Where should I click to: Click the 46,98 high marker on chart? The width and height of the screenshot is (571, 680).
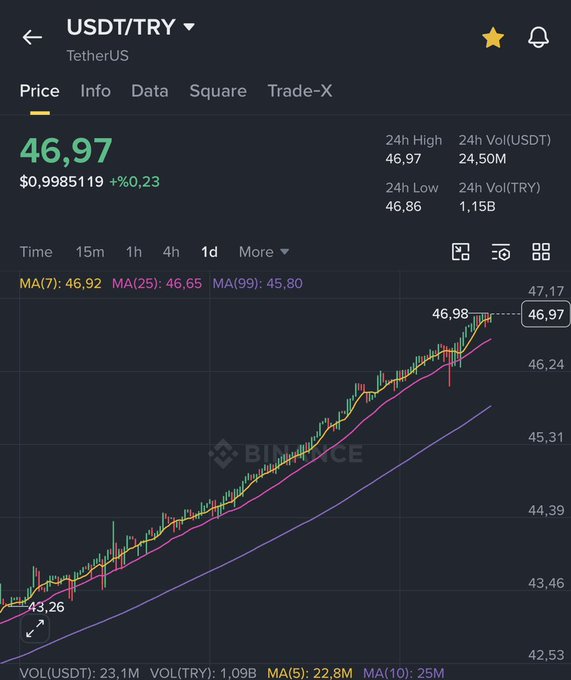coord(450,314)
